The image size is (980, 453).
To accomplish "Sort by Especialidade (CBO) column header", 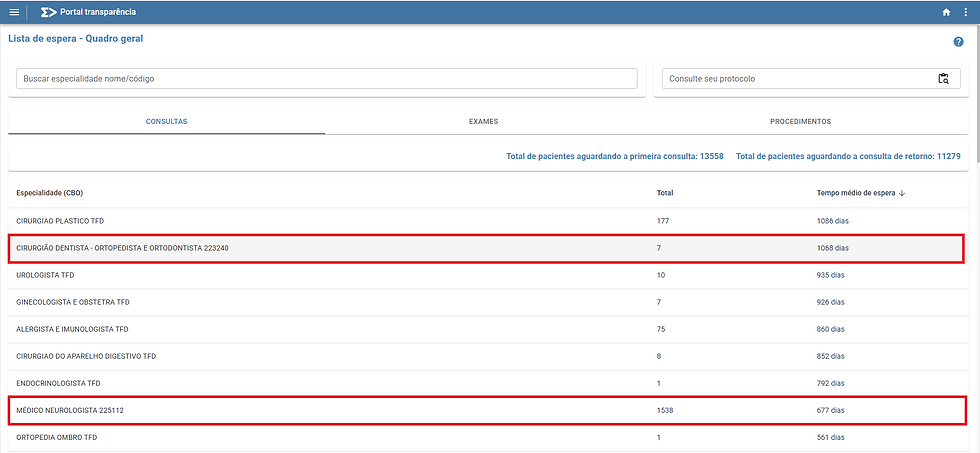I will [x=49, y=193].
